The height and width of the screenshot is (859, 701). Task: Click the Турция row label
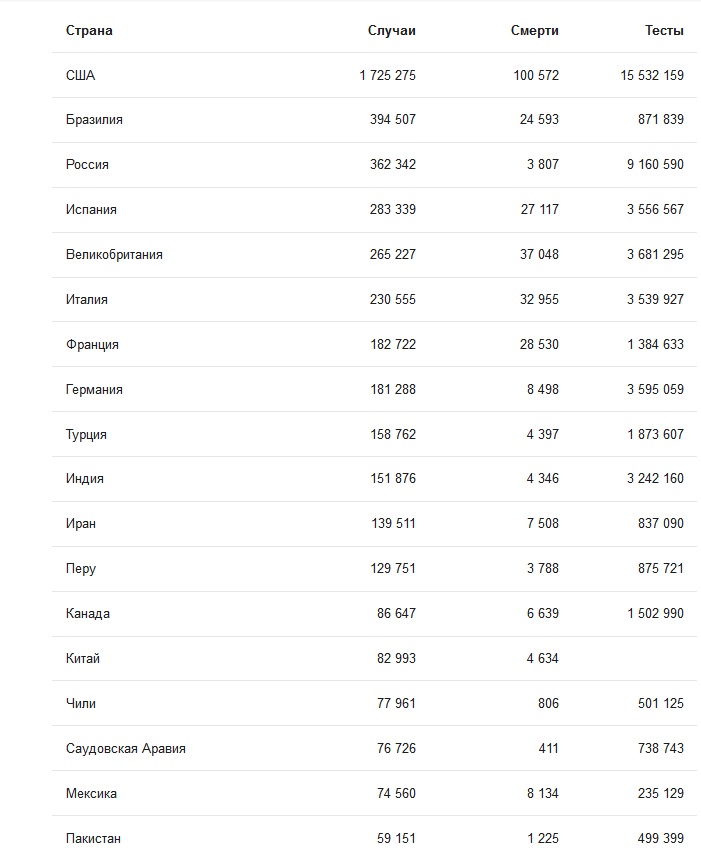(86, 434)
